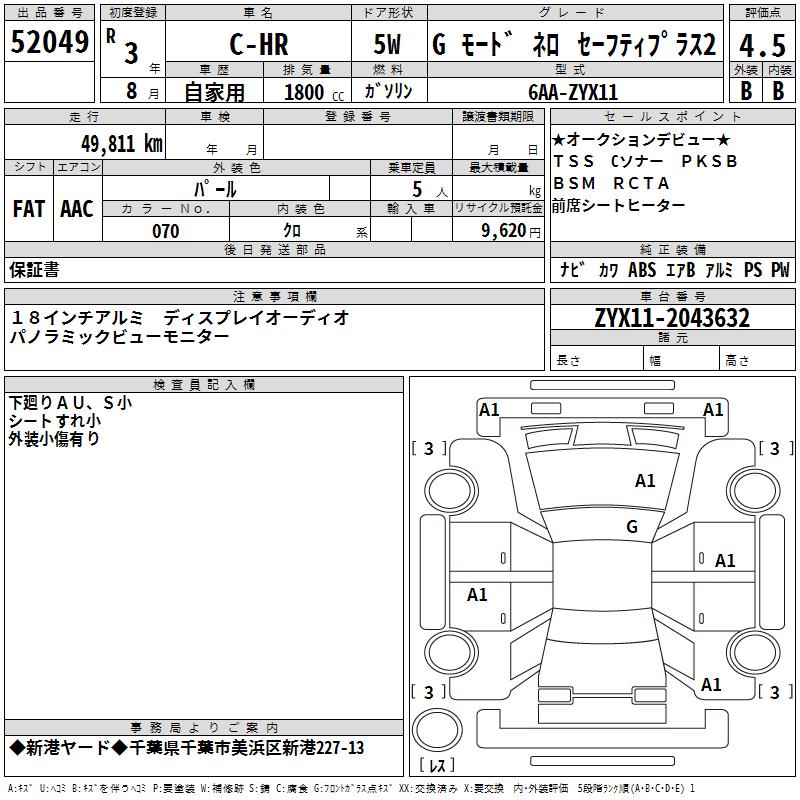Select the interior color クロ

[x=292, y=231]
